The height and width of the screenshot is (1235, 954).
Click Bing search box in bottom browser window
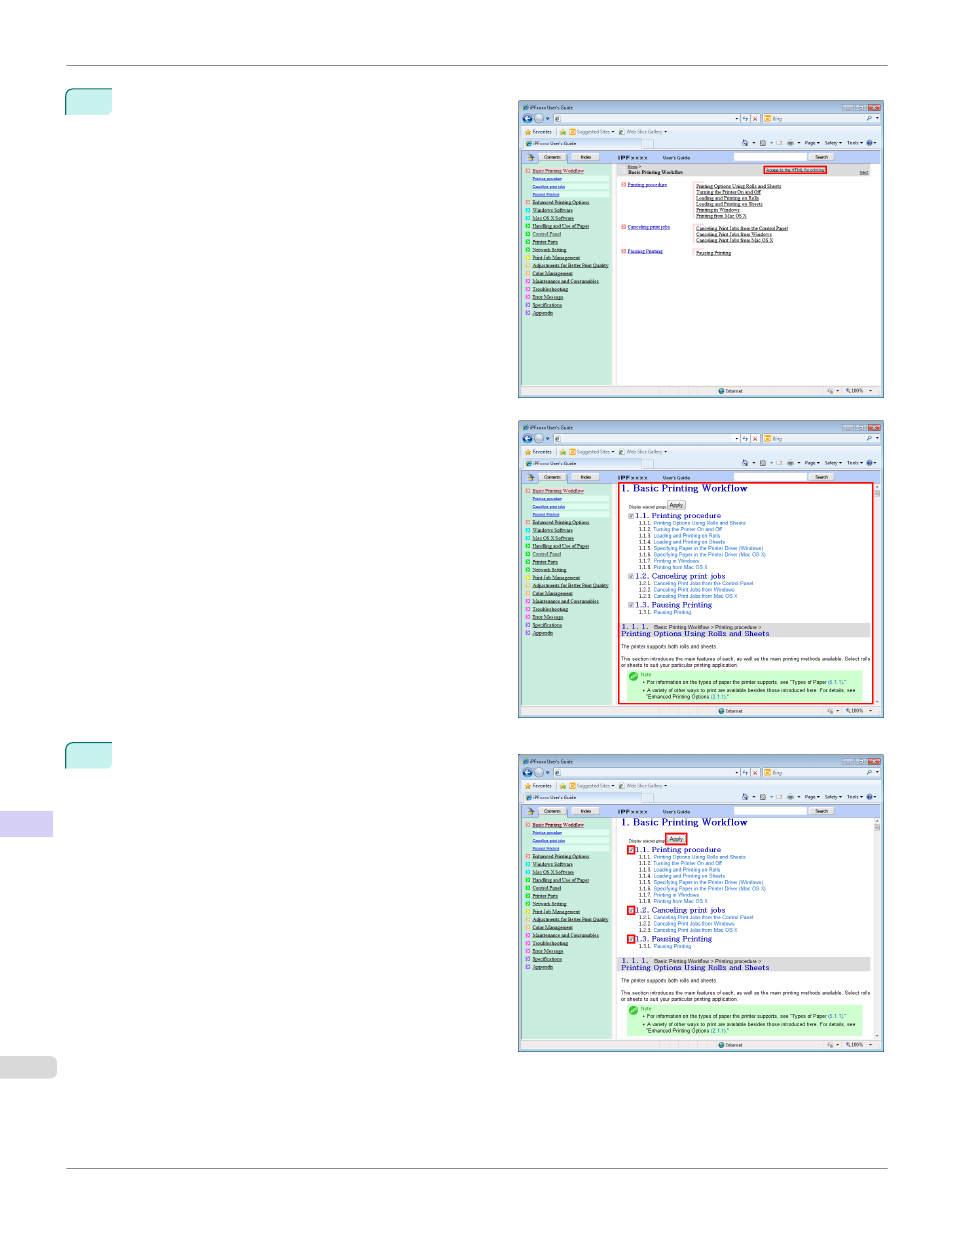[813, 772]
